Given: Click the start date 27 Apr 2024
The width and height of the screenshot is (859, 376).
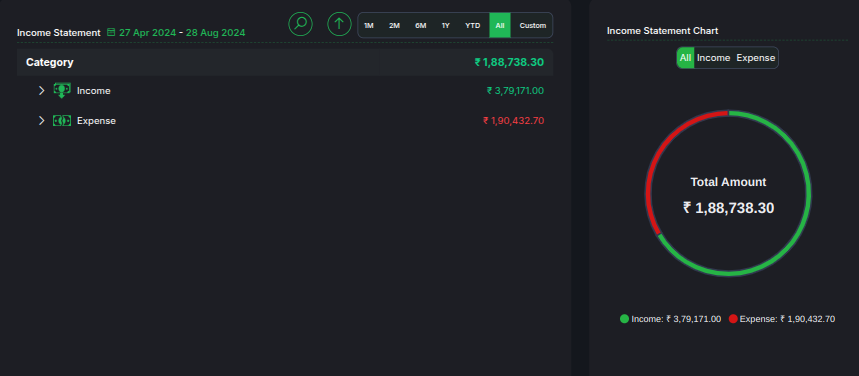Looking at the screenshot, I should [x=147, y=32].
